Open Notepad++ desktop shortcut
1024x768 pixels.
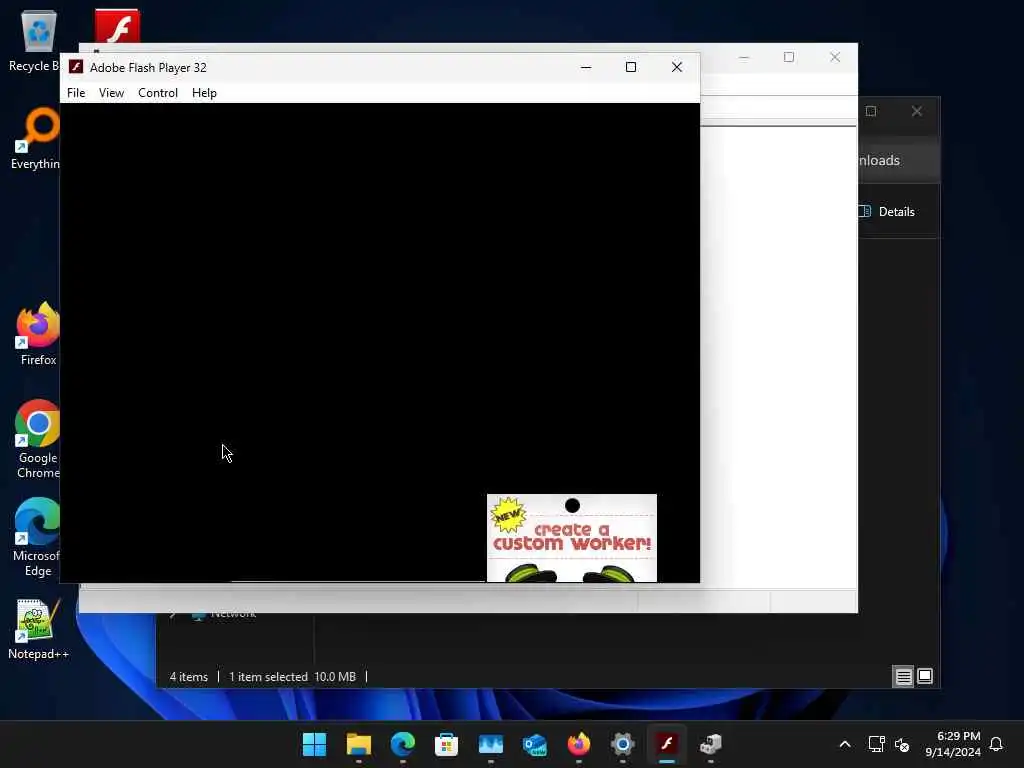(x=38, y=628)
